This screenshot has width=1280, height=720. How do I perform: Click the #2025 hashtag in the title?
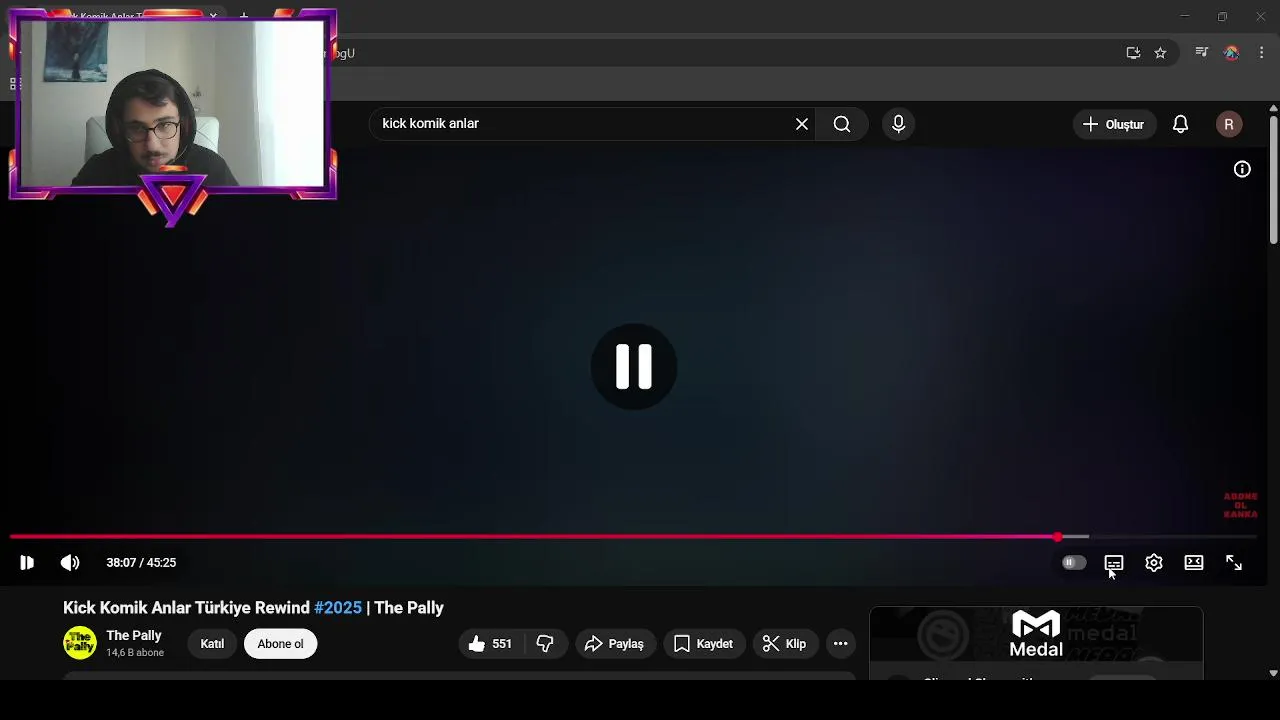pos(338,608)
